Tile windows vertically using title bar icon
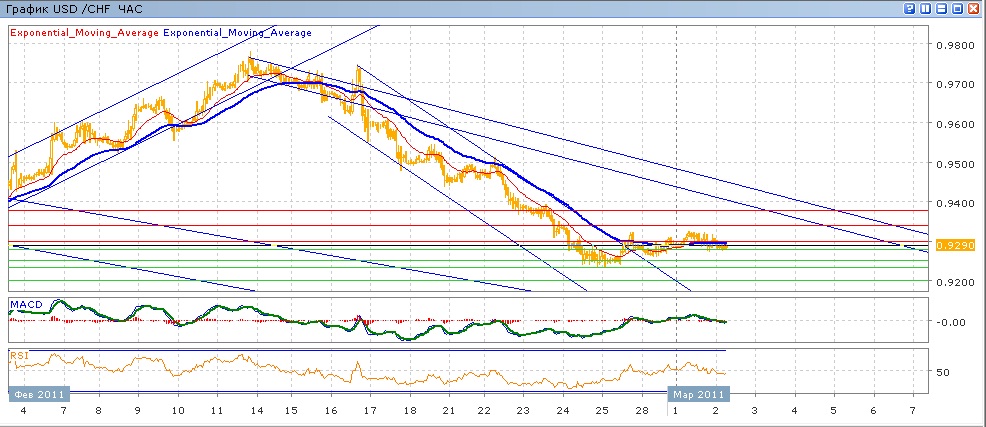The height and width of the screenshot is (427, 986). point(926,8)
